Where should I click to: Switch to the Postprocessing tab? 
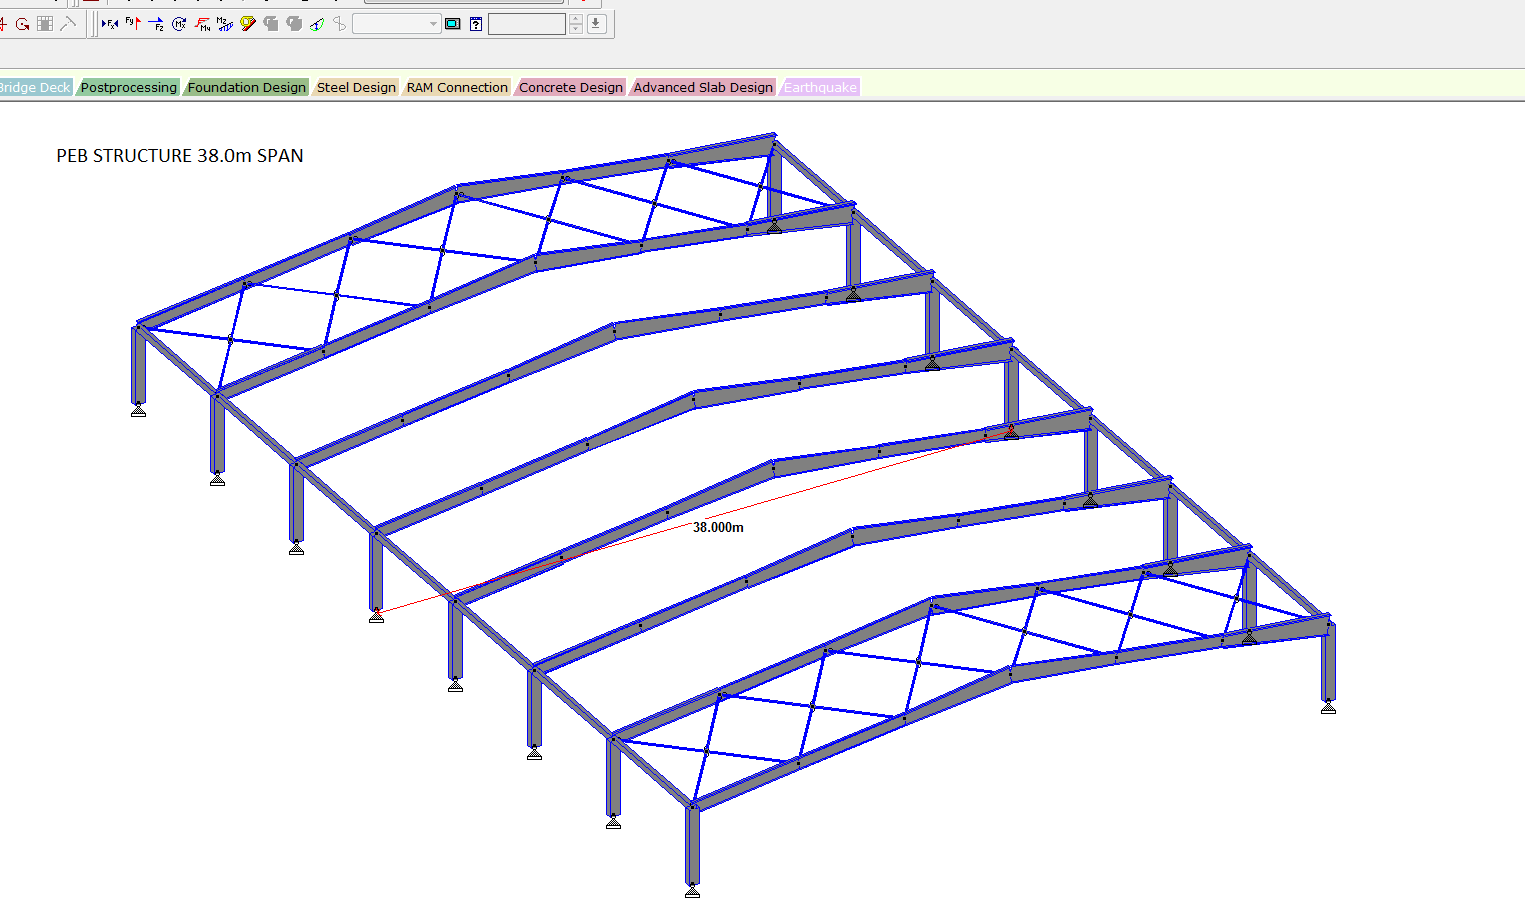point(128,88)
